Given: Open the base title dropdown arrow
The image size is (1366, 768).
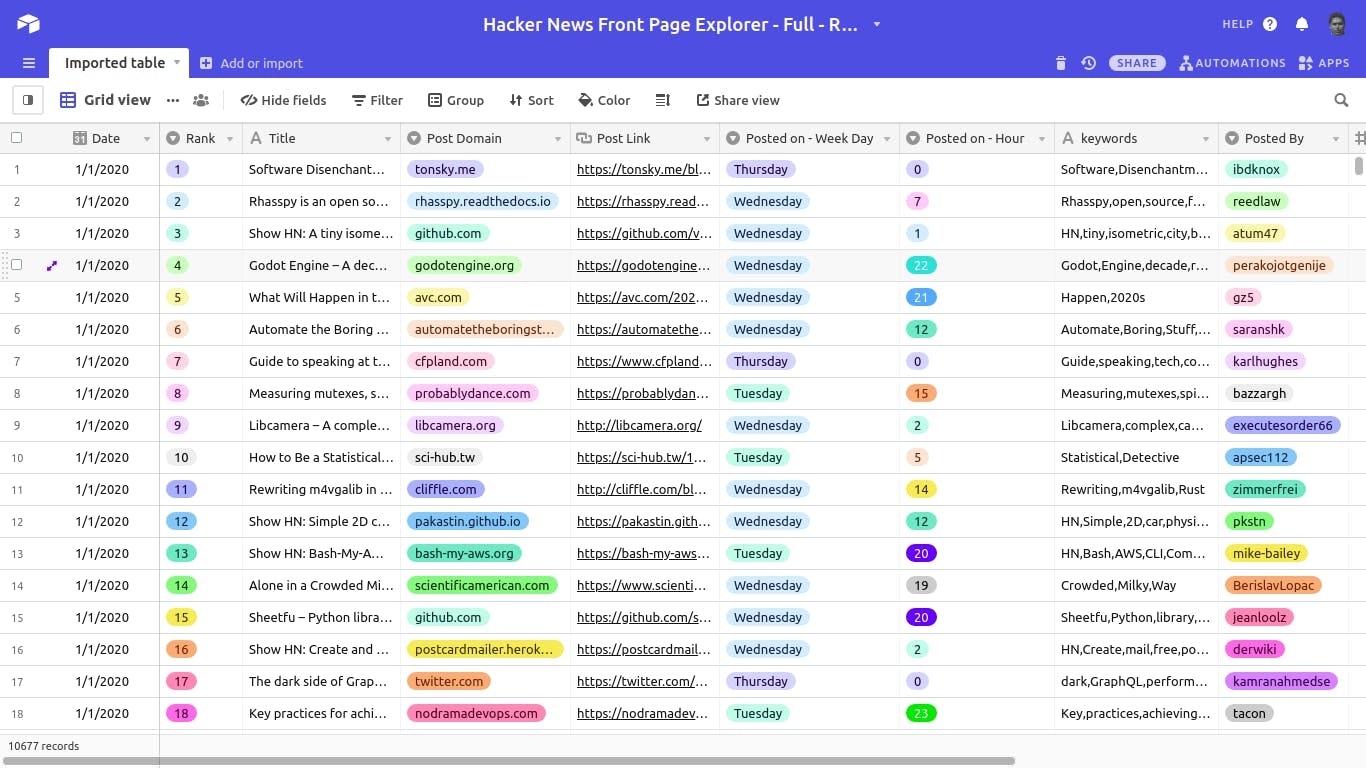Looking at the screenshot, I should (x=876, y=24).
